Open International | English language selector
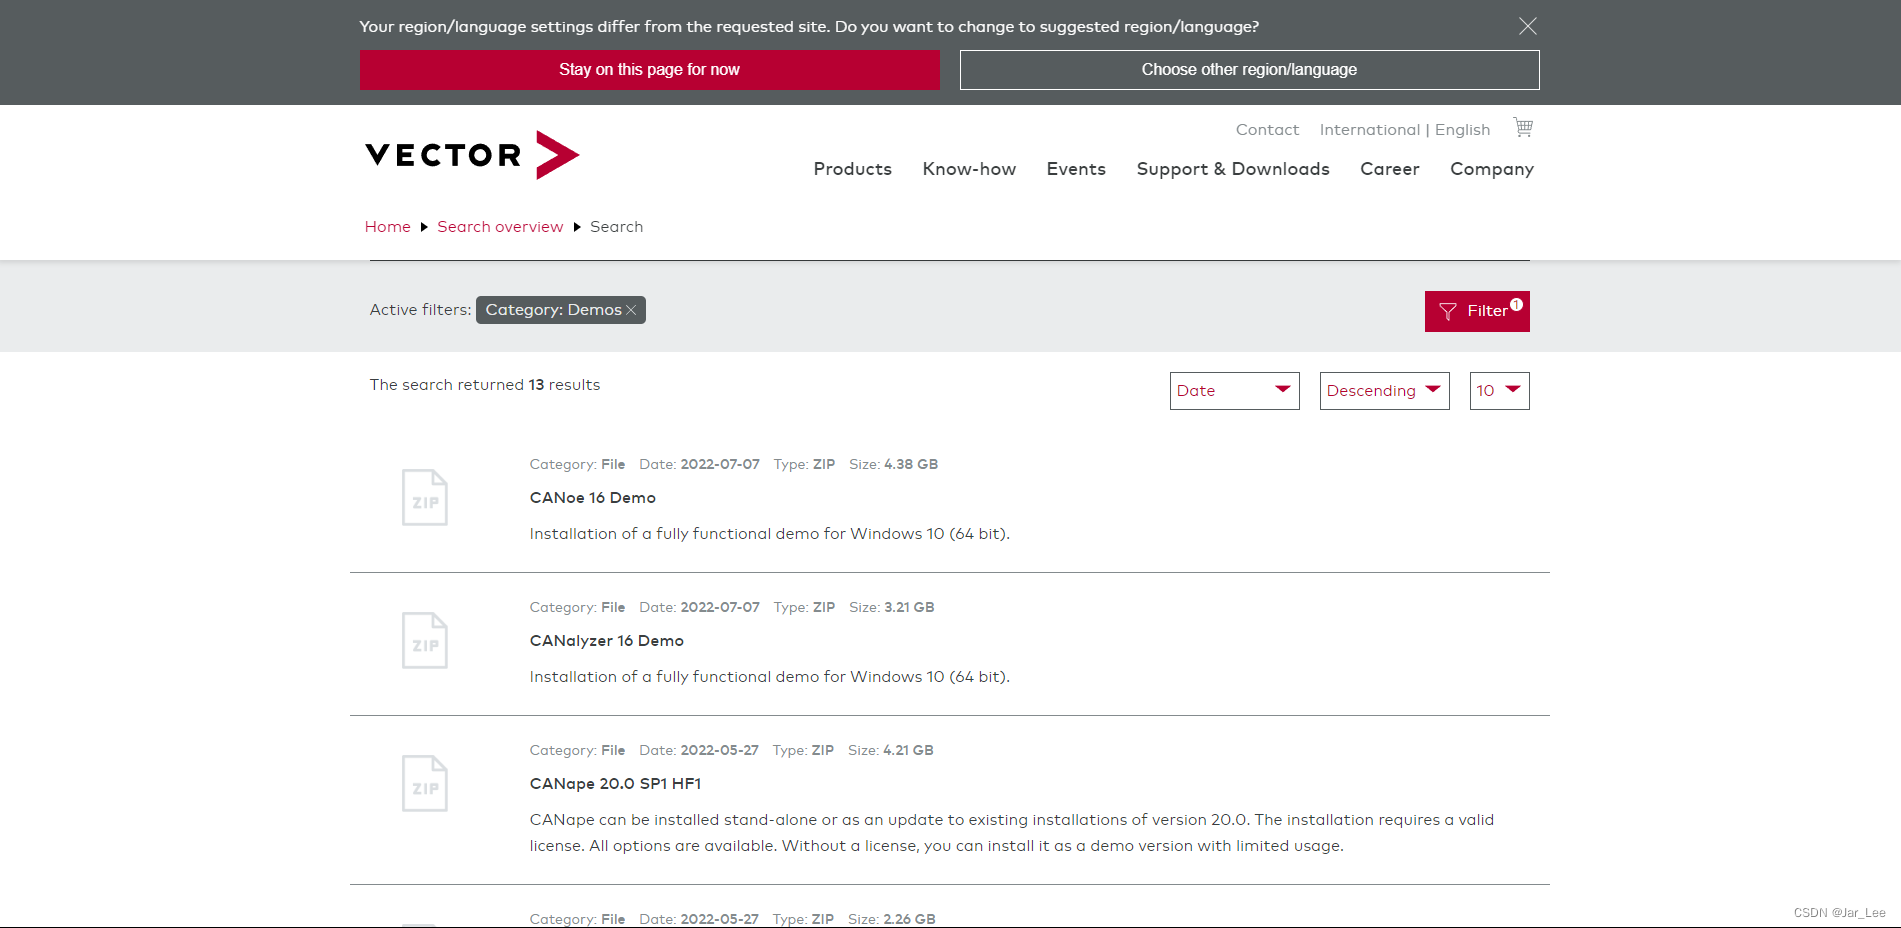The image size is (1901, 928). click(1404, 130)
